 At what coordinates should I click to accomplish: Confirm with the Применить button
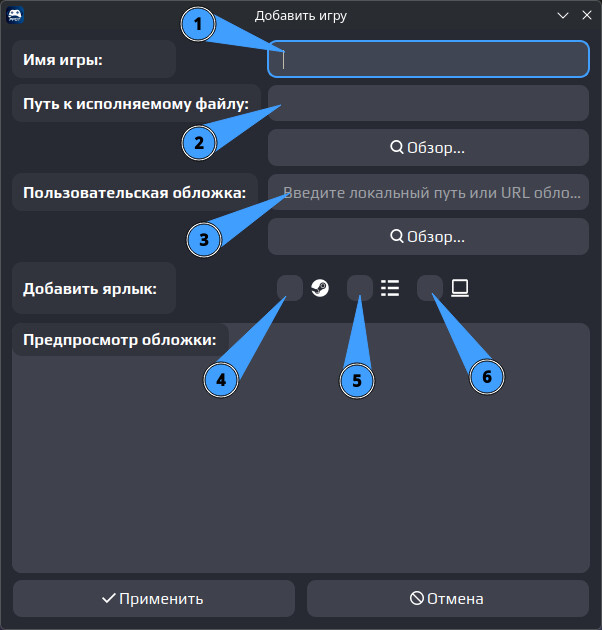(154, 598)
